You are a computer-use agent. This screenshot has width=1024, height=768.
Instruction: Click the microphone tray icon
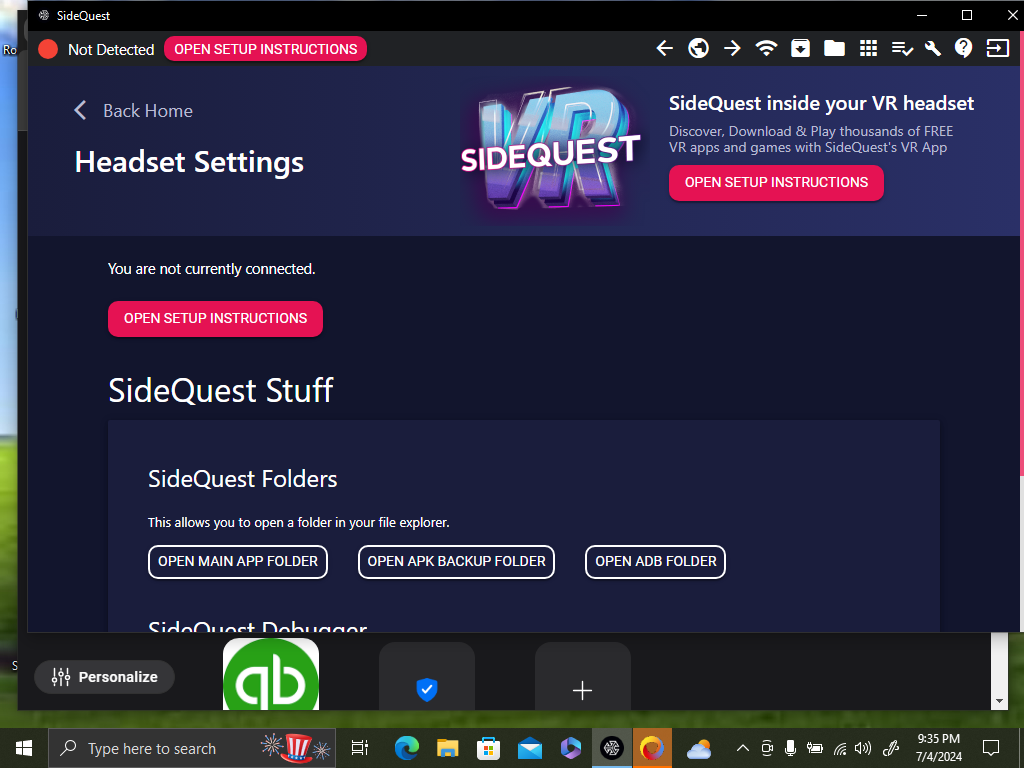pos(790,748)
